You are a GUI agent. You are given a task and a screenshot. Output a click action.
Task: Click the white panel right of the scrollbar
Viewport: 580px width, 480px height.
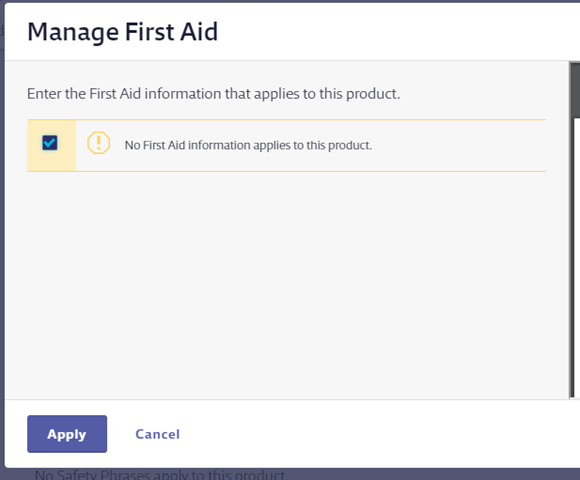(577, 259)
